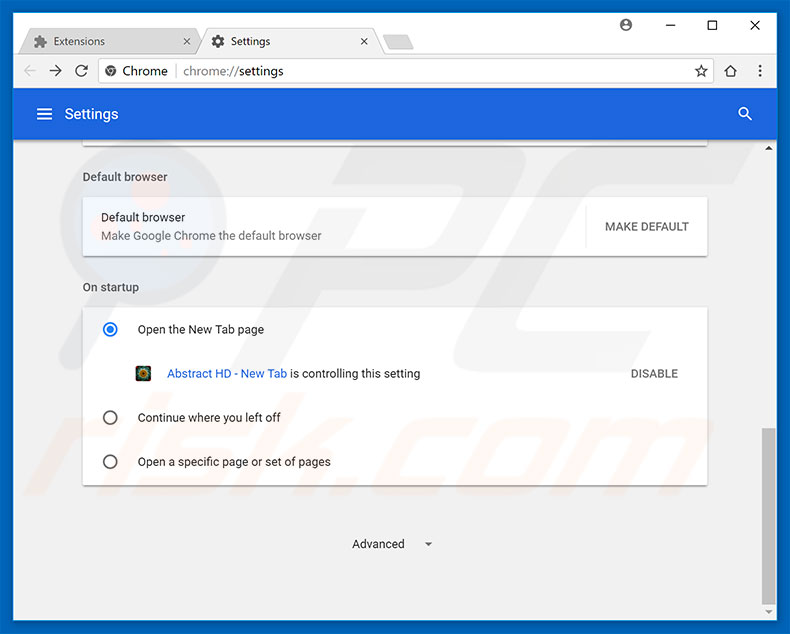Click the Settings page title

coord(91,114)
